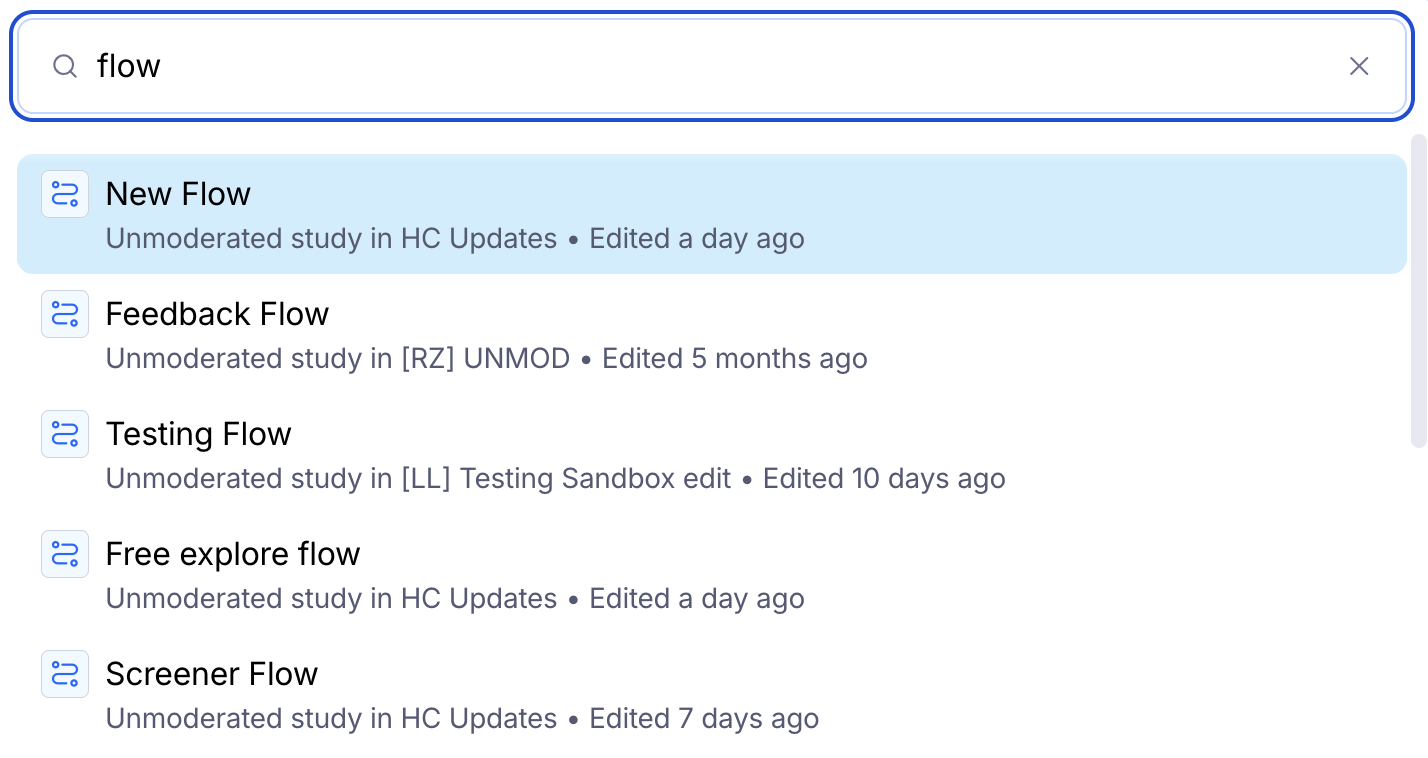Click the icon beside Feedback Flow
The height and width of the screenshot is (758, 1428).
click(x=65, y=314)
